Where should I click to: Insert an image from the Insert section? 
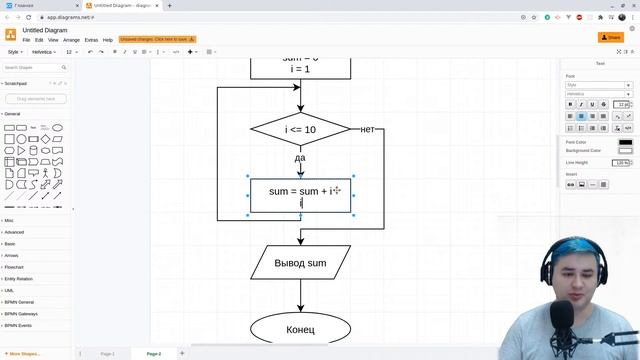tap(582, 184)
